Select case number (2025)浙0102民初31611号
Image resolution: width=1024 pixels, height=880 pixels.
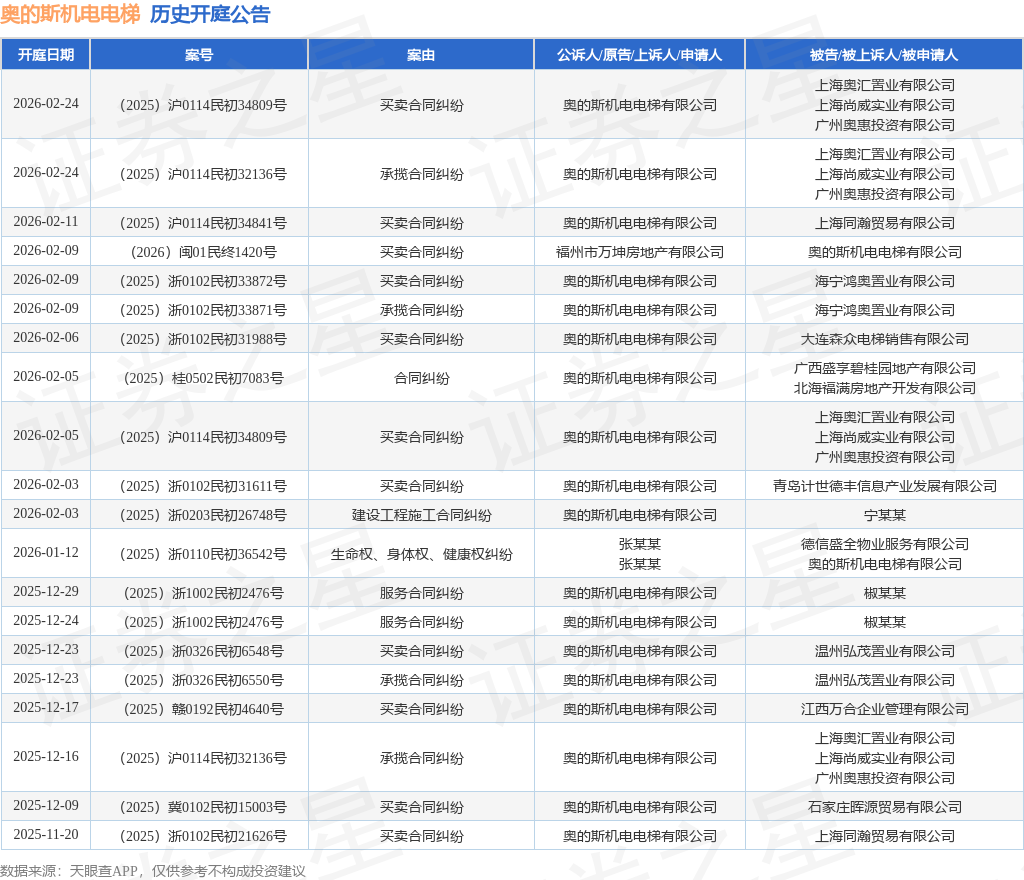(203, 486)
